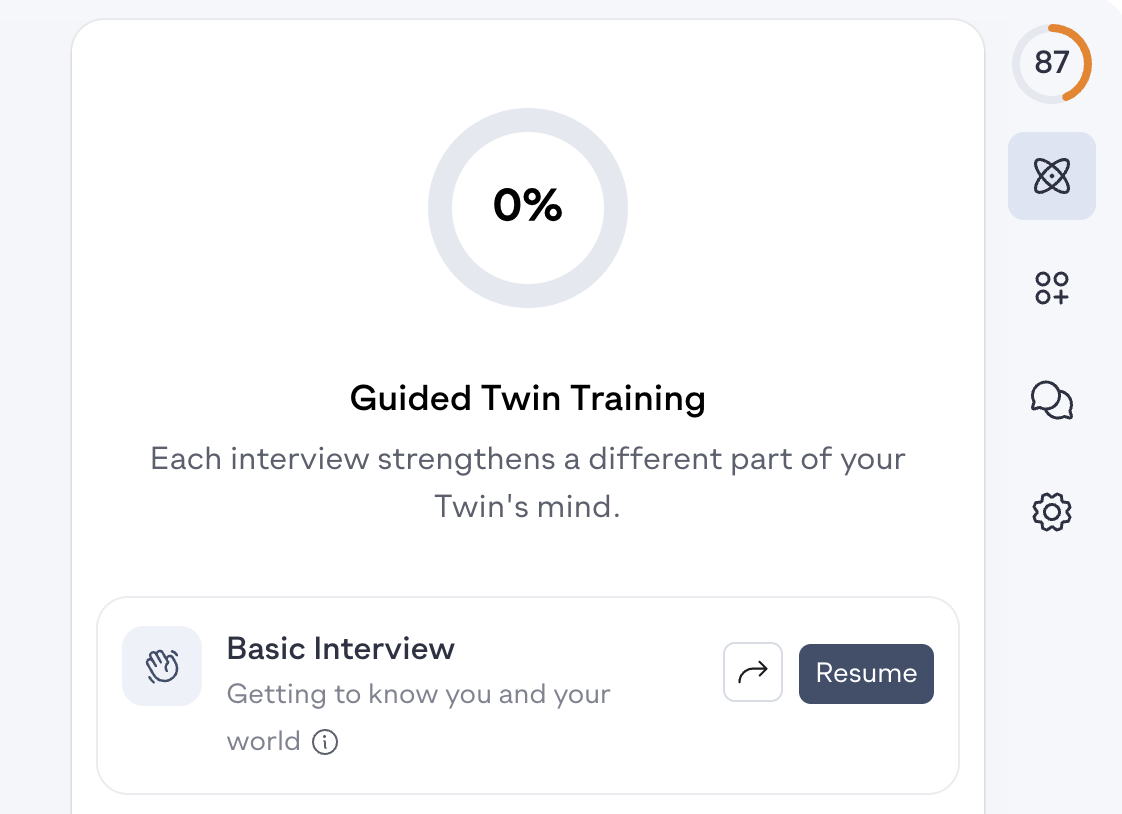The width and height of the screenshot is (1122, 814).
Task: Click the word "world" beside the info icon
Action: [263, 741]
